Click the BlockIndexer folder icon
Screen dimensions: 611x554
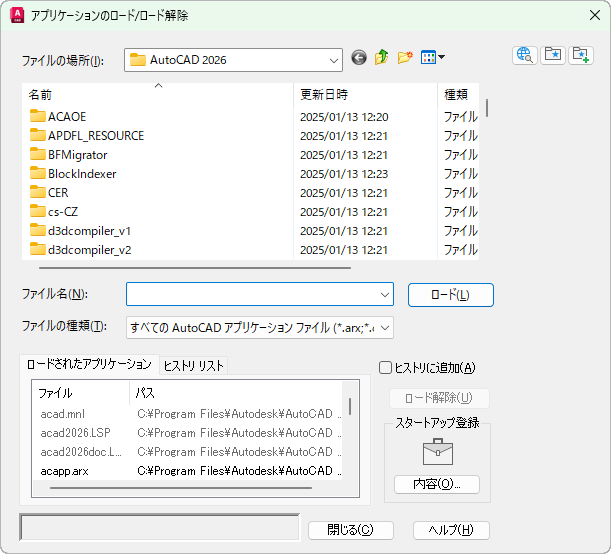(x=37, y=173)
